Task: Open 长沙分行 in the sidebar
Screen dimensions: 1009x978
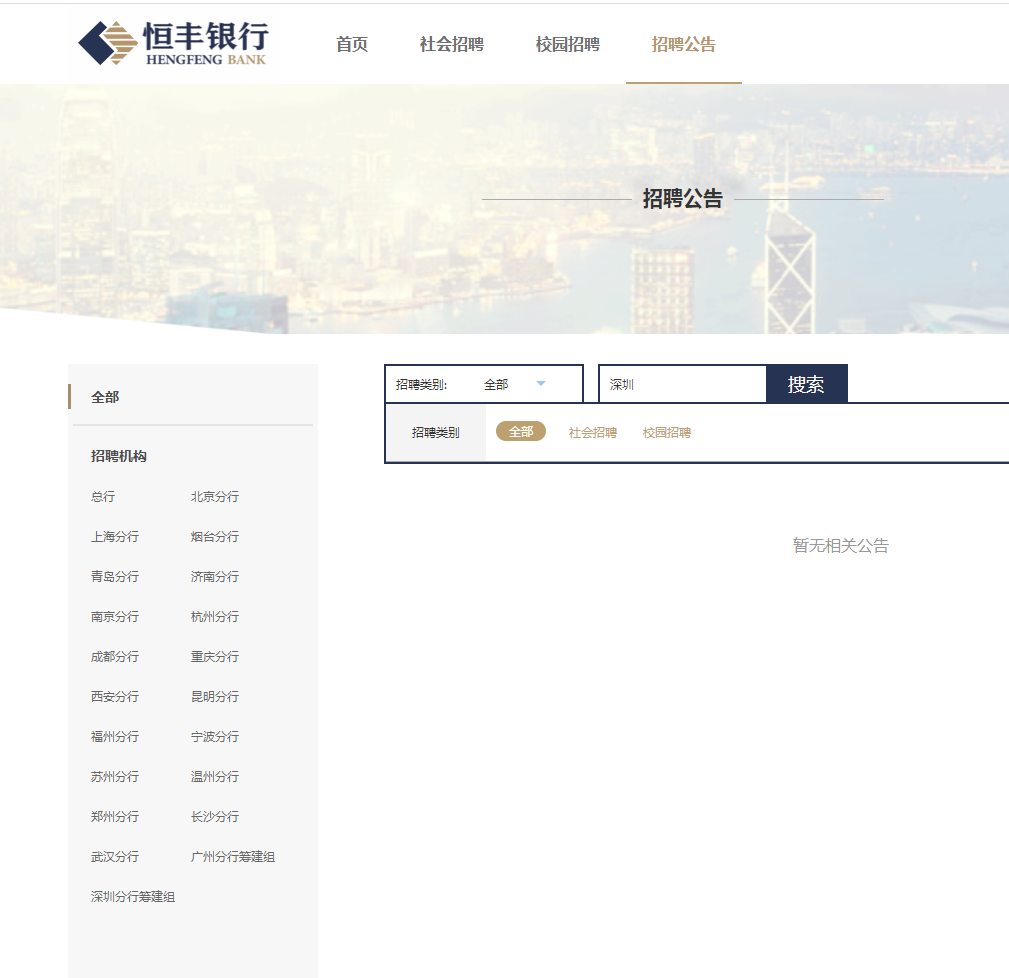Action: click(x=215, y=817)
